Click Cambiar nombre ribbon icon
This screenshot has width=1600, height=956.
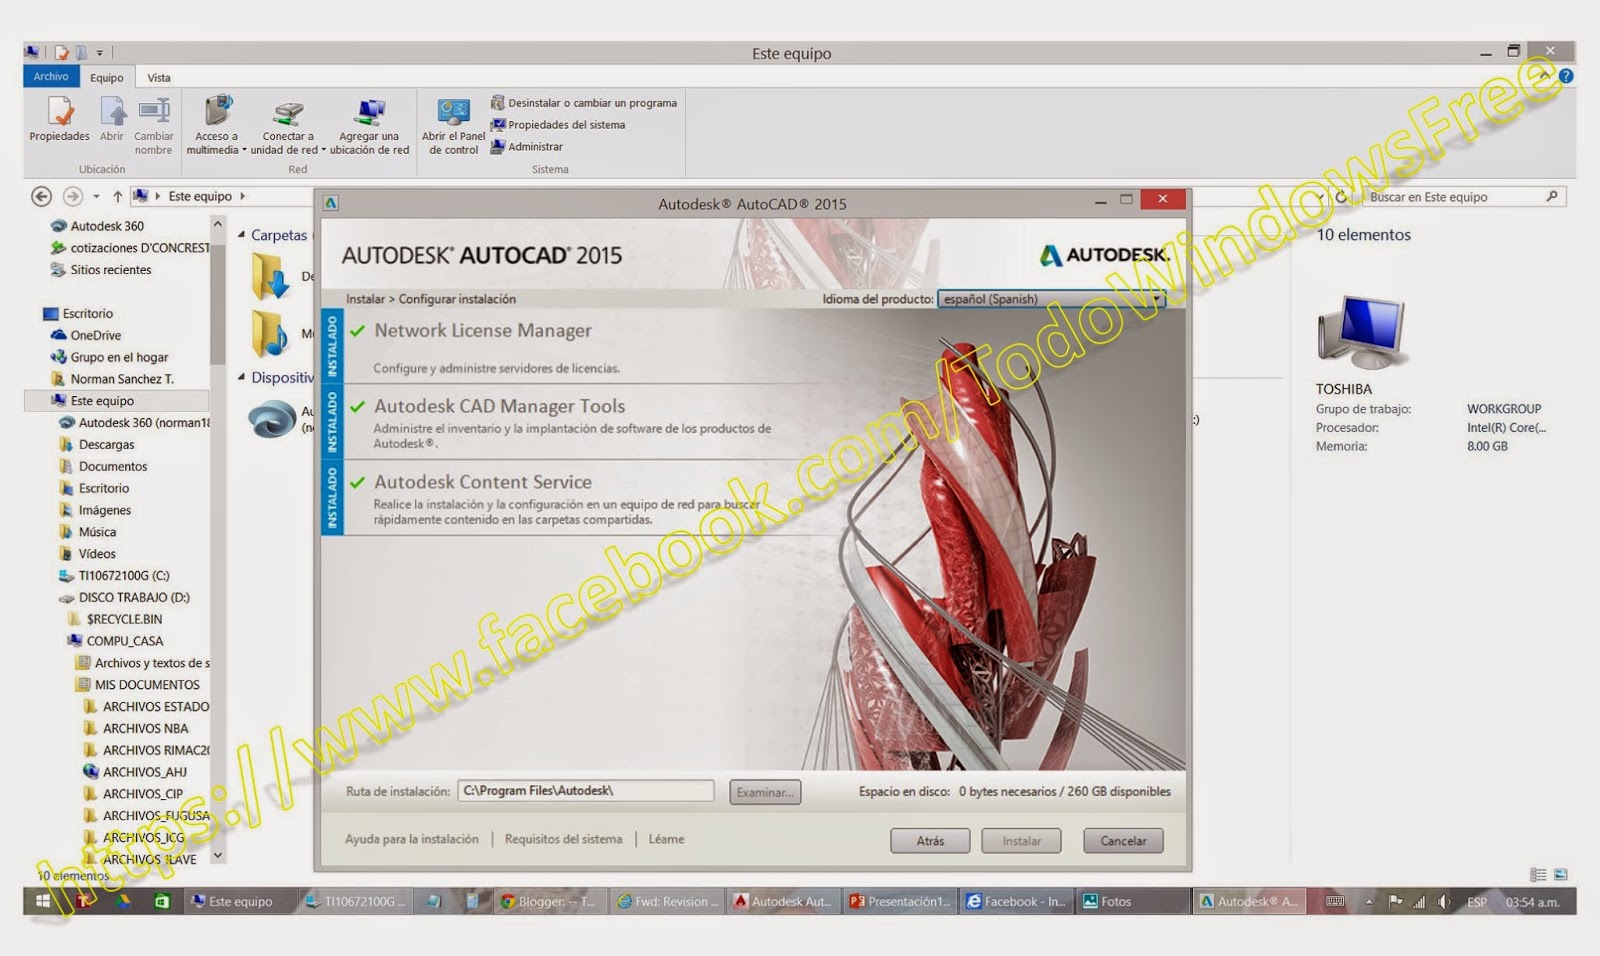point(154,126)
